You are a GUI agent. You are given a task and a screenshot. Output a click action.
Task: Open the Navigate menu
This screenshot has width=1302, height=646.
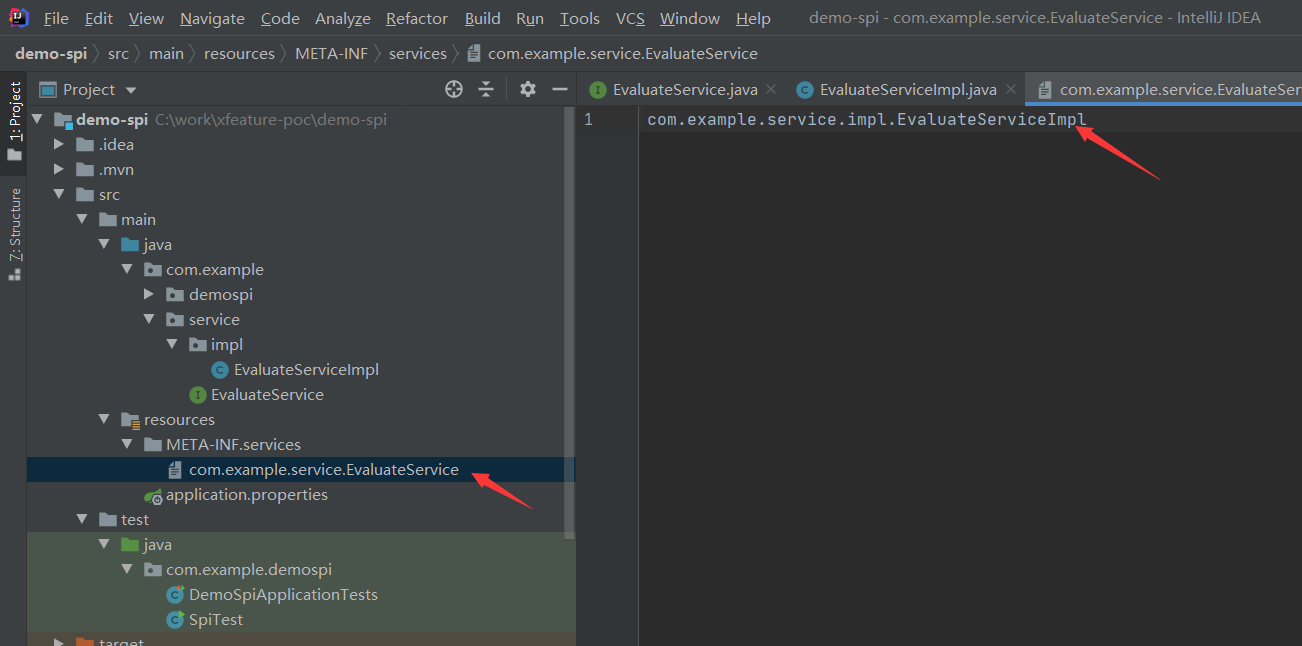coord(212,19)
